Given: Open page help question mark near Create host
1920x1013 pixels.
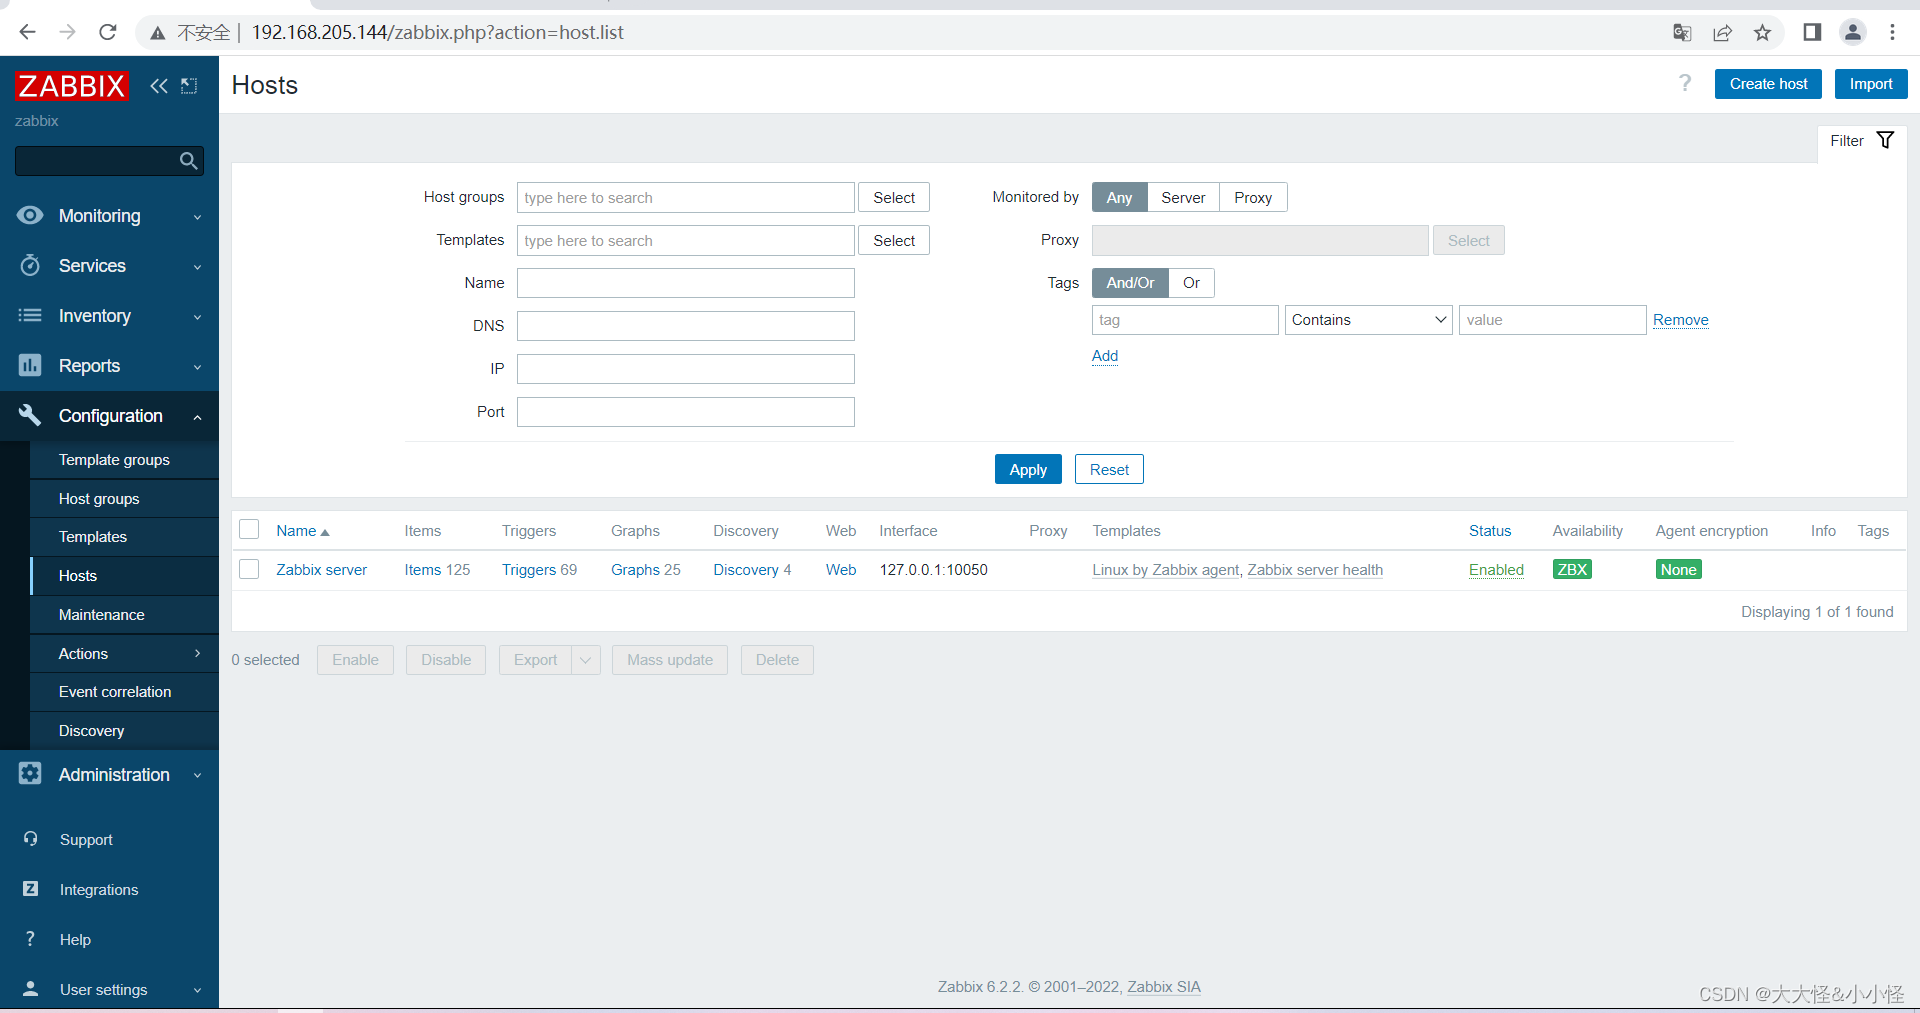Looking at the screenshot, I should coord(1685,83).
